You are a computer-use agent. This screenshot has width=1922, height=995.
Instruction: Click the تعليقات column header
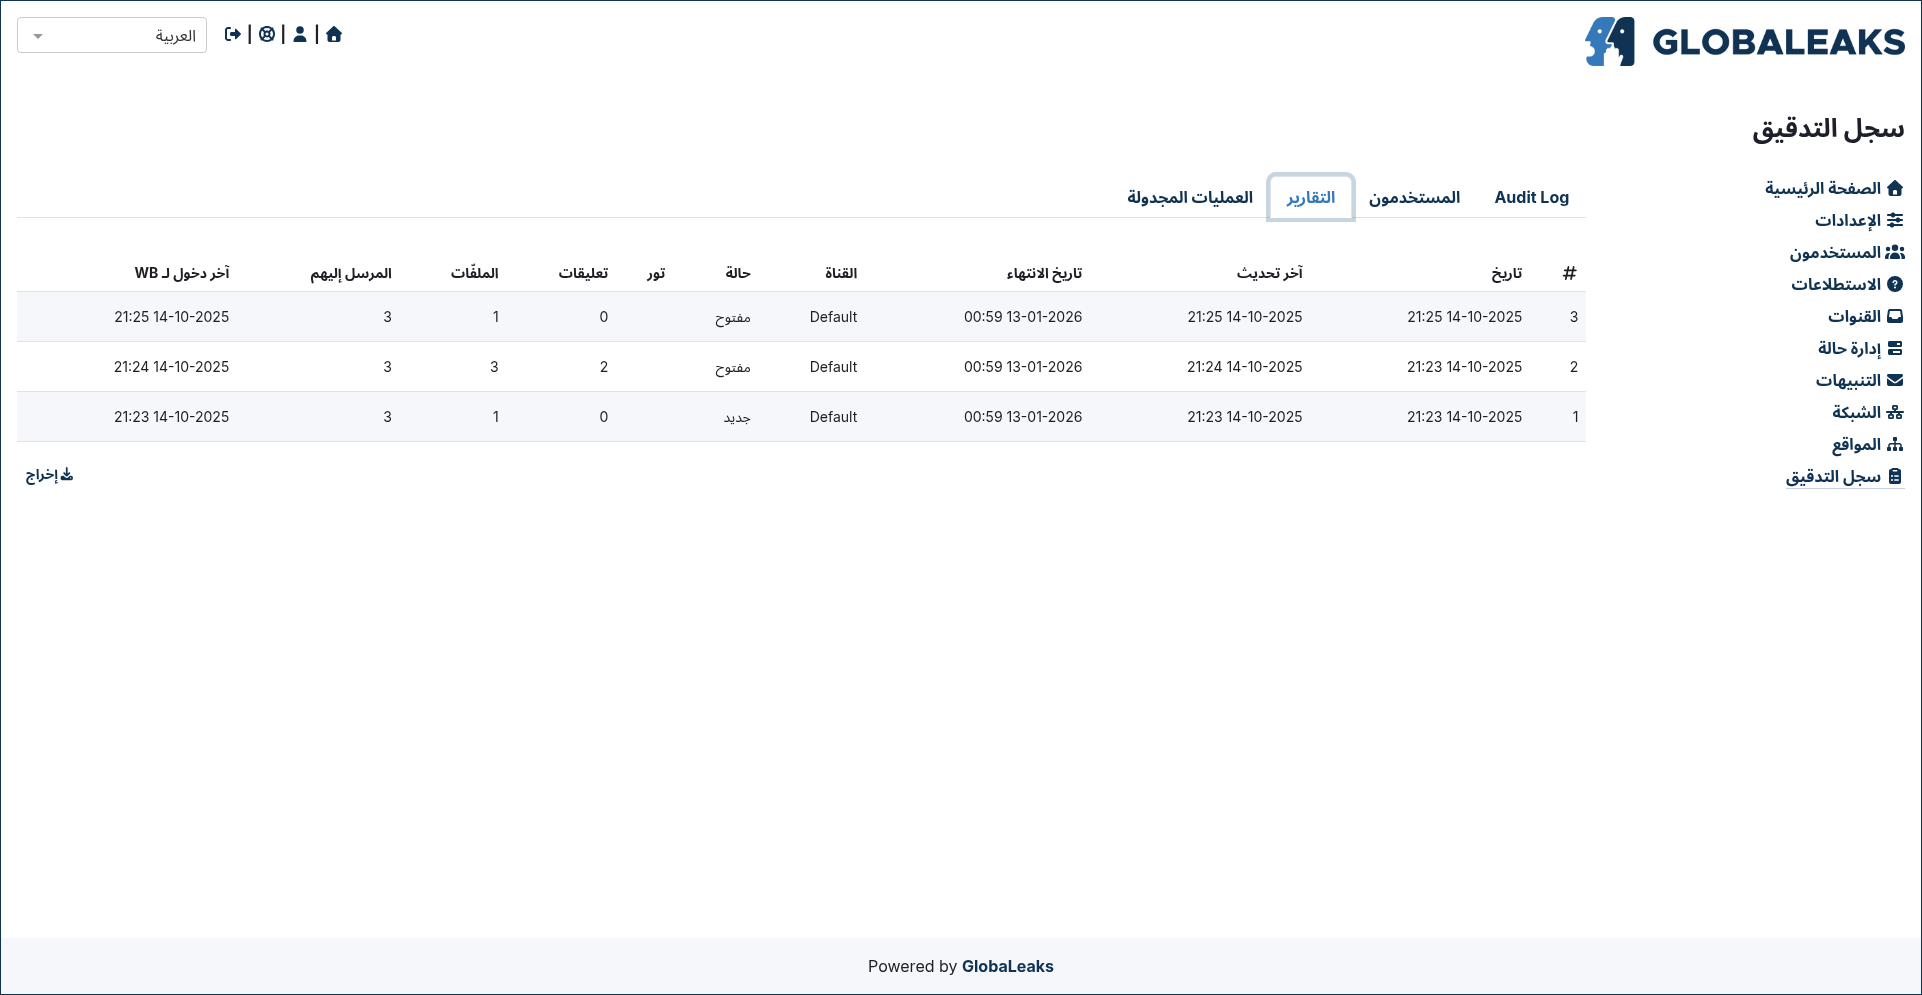coord(583,273)
